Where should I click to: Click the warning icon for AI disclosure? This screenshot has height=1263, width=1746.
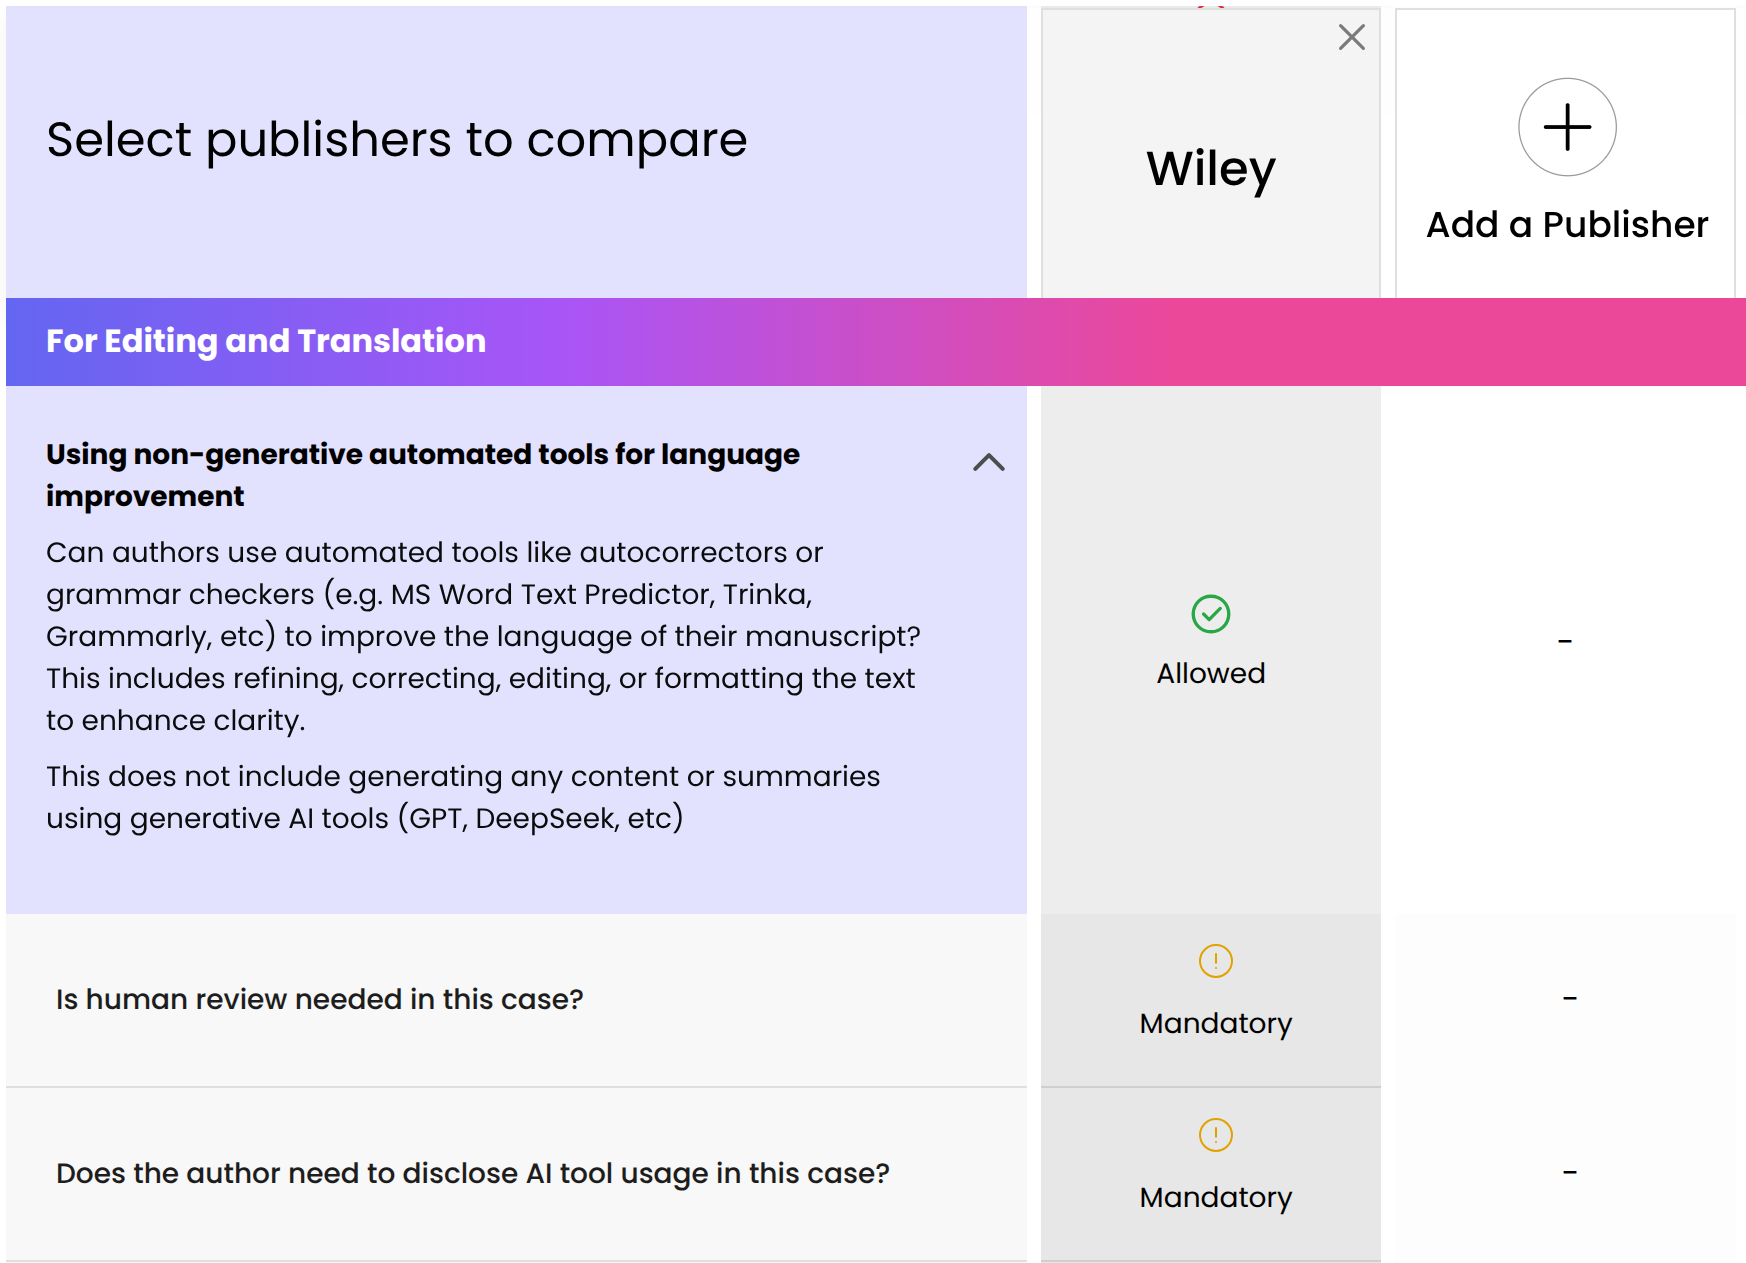pos(1215,1135)
